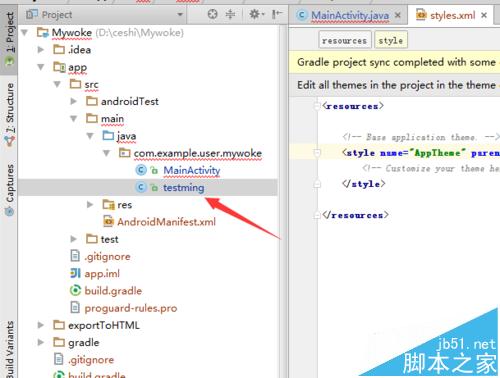
Task: Click the Edit all themes notification bar
Action: (x=395, y=85)
